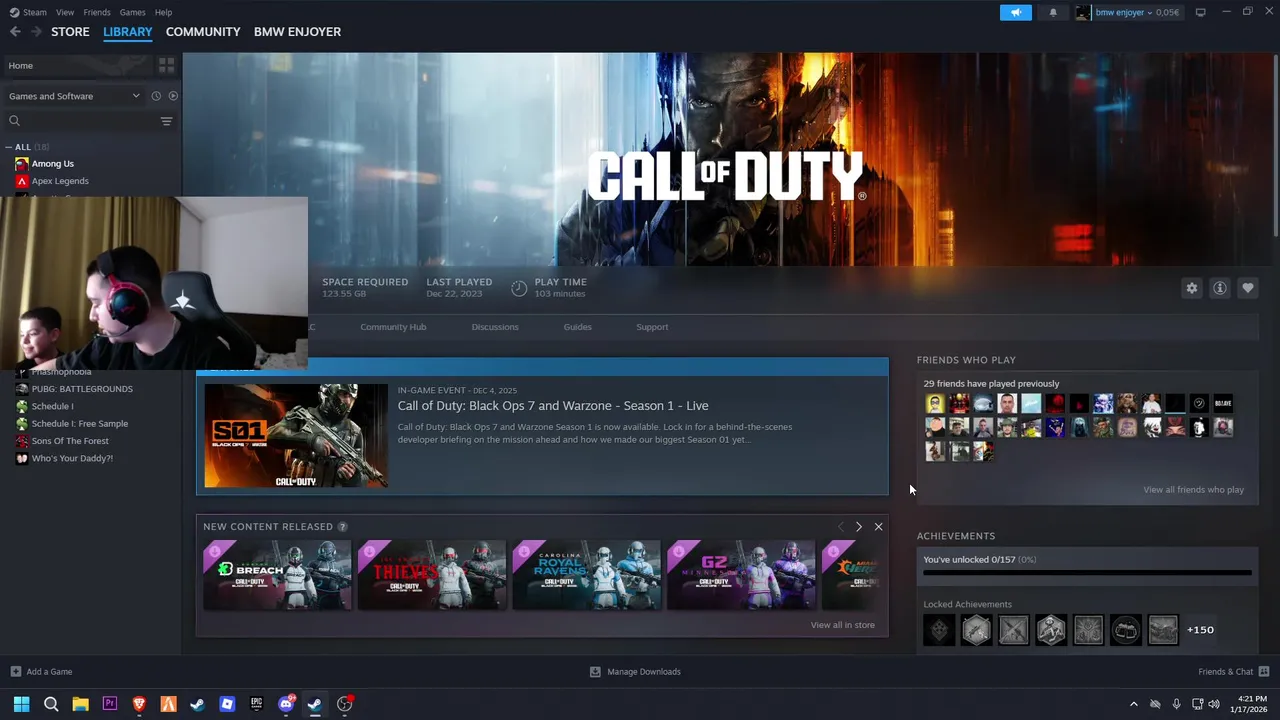Click View all in store link
This screenshot has width=1280, height=720.
(842, 625)
